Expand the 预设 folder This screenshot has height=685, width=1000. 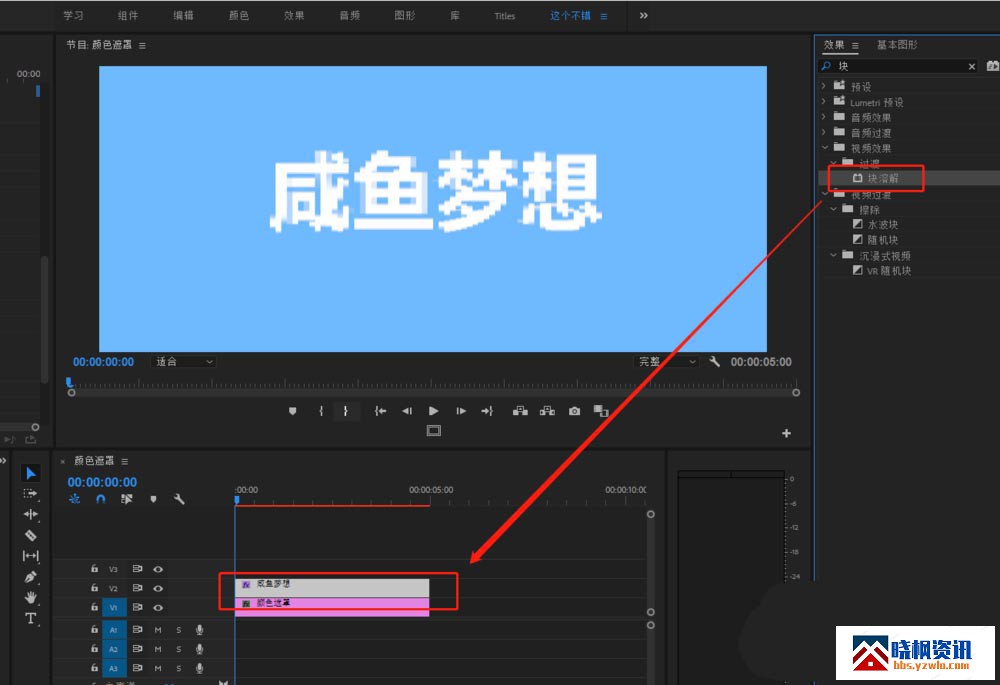[823, 85]
